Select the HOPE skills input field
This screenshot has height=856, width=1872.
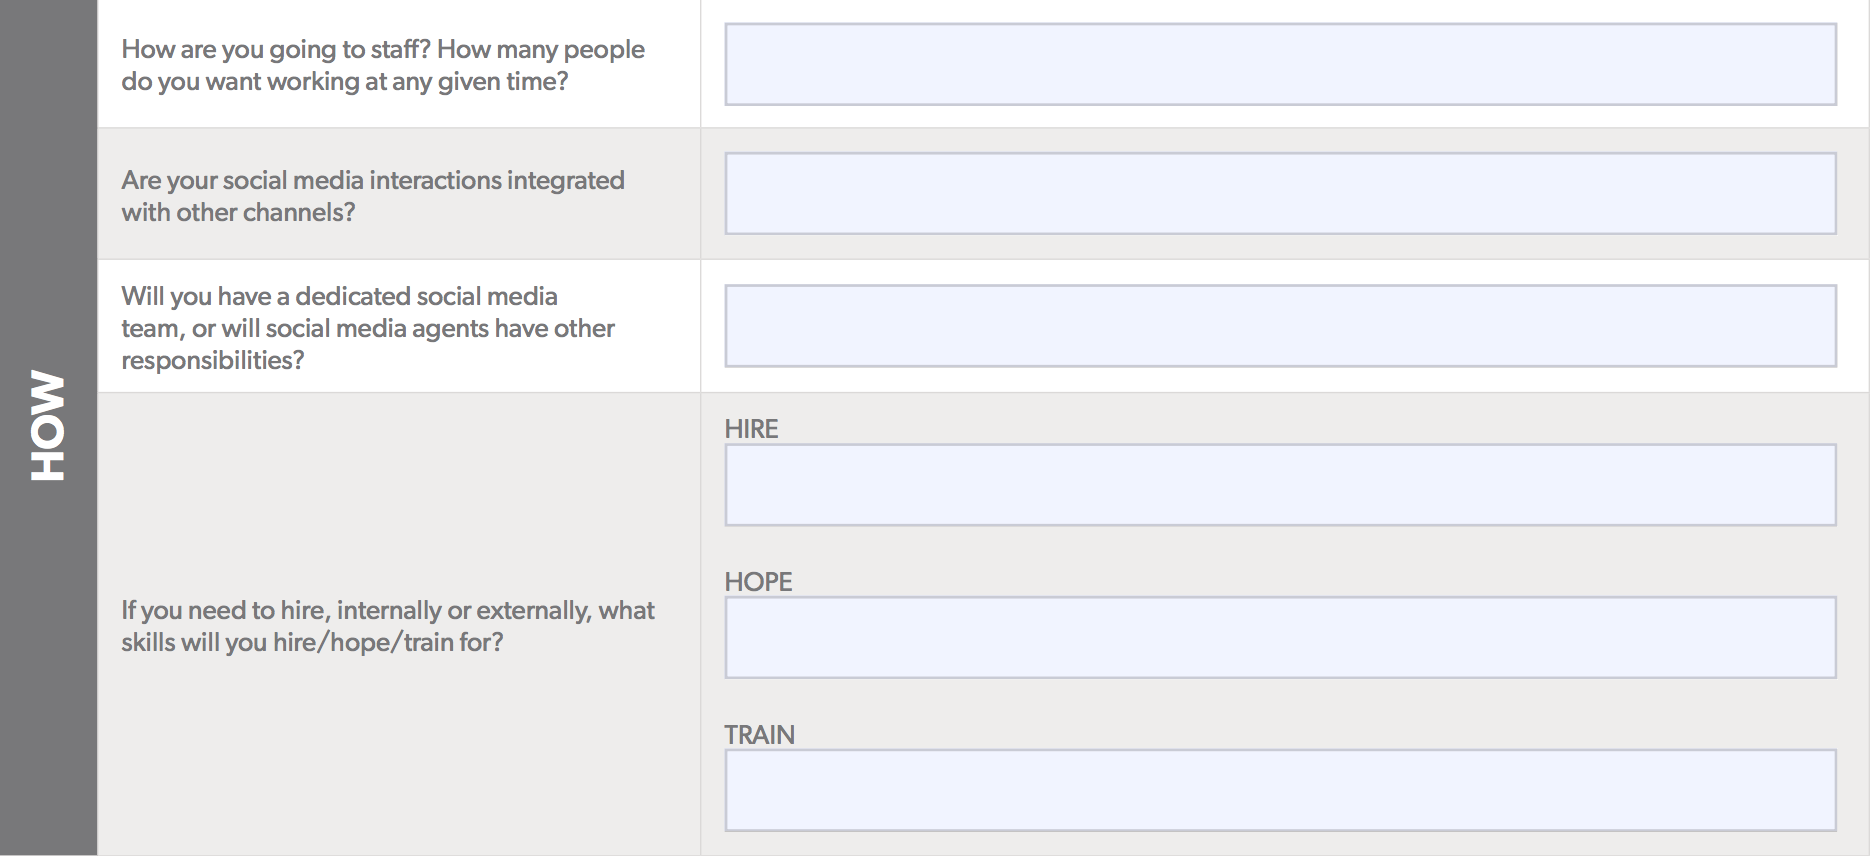click(x=1280, y=638)
